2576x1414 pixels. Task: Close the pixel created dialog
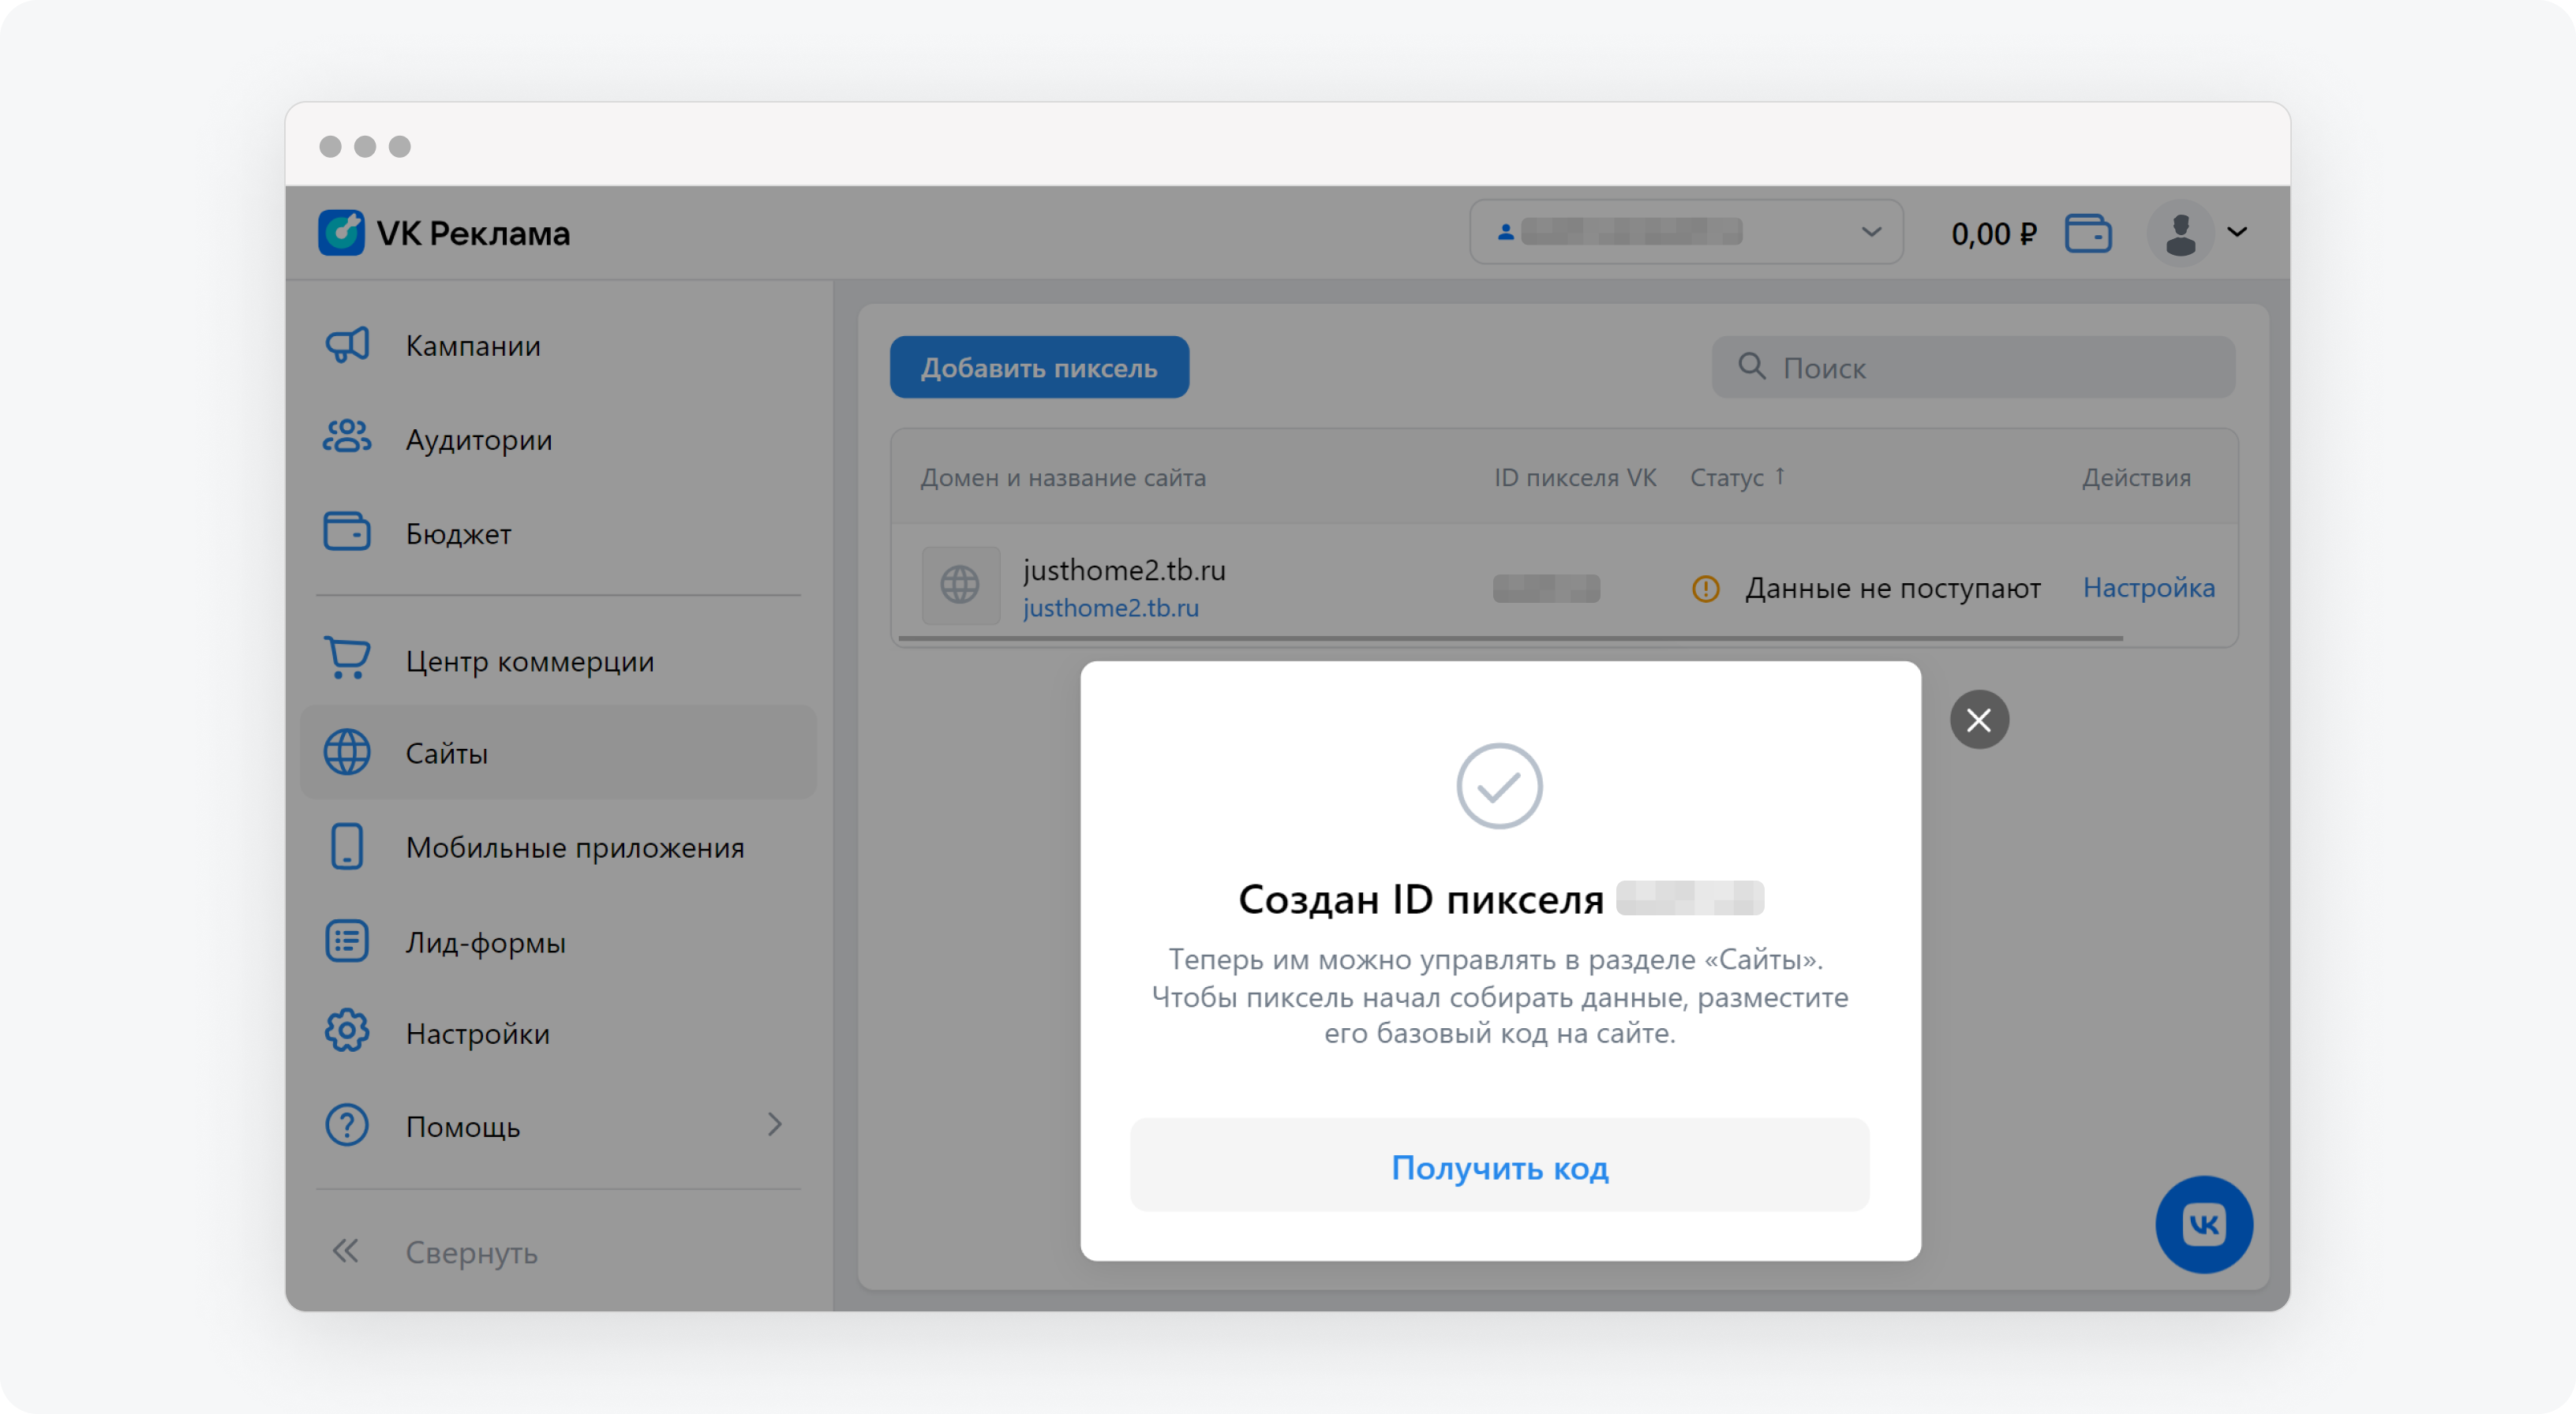tap(1978, 720)
